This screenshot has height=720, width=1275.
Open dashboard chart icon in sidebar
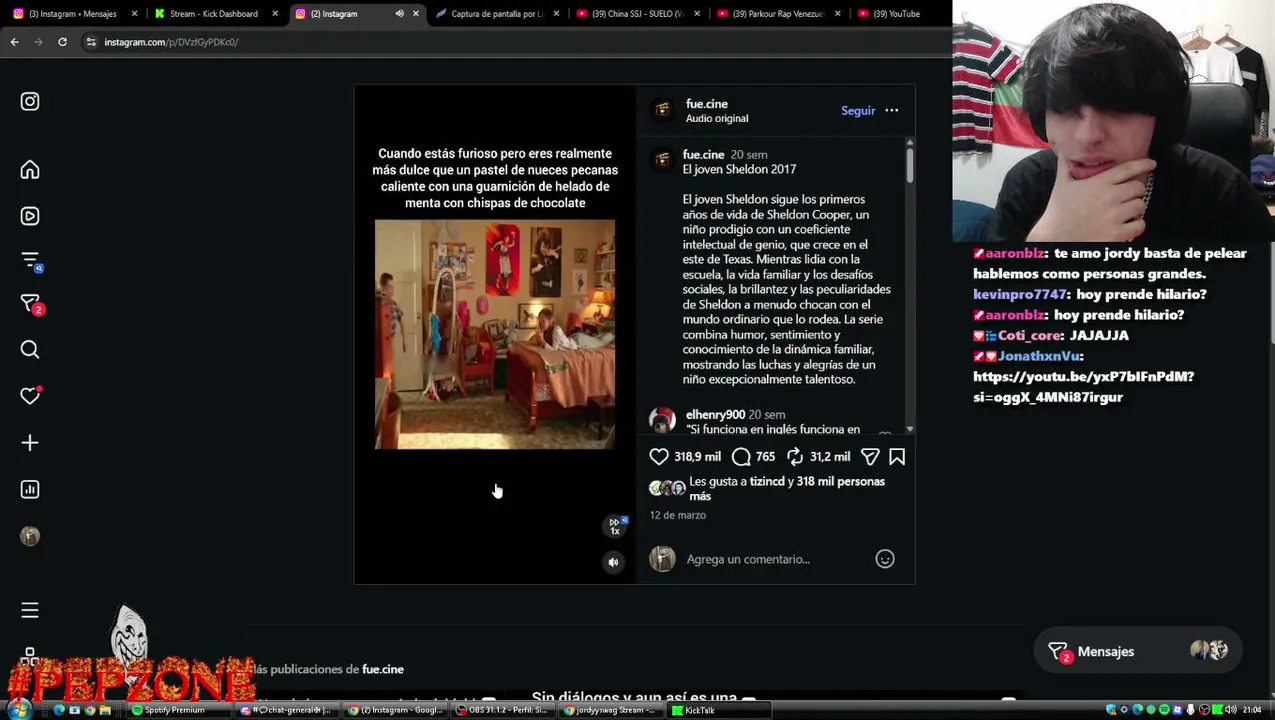pyautogui.click(x=30, y=489)
